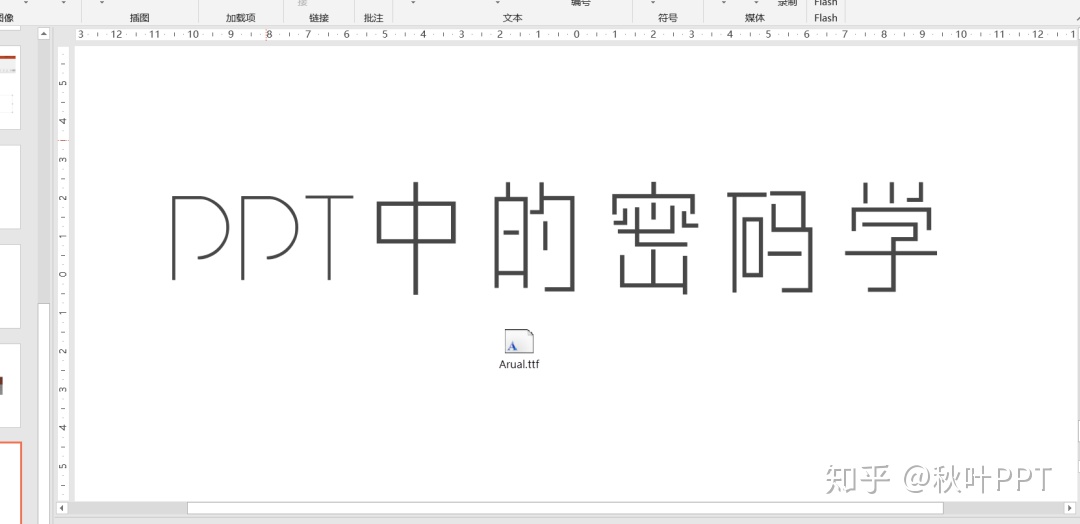Click the thumbnail pane vertical scrollbar thumb
The image size is (1080, 524).
(x=43, y=413)
